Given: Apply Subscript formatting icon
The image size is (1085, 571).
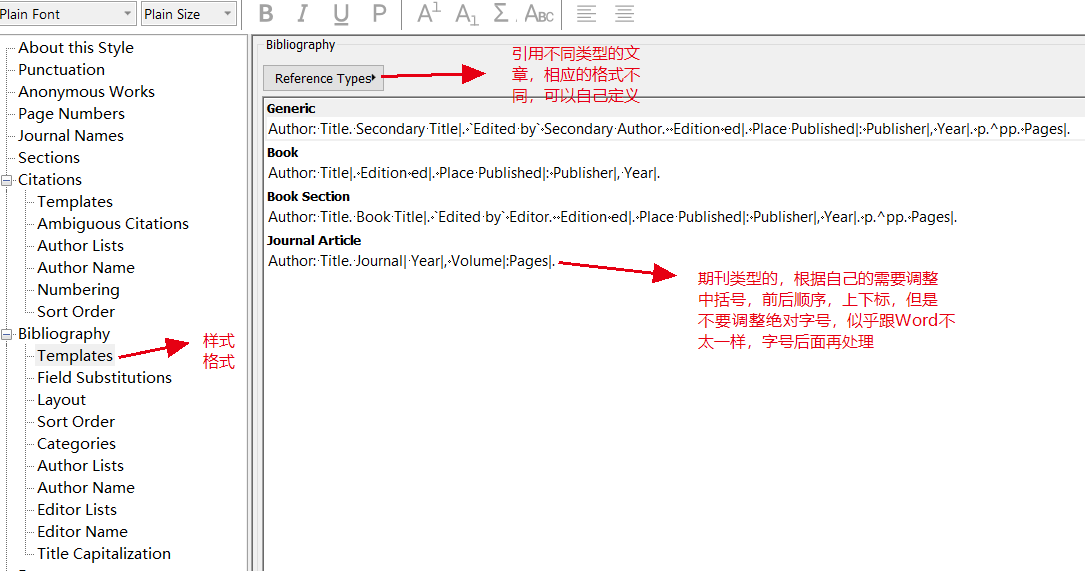Looking at the screenshot, I should pyautogui.click(x=466, y=14).
